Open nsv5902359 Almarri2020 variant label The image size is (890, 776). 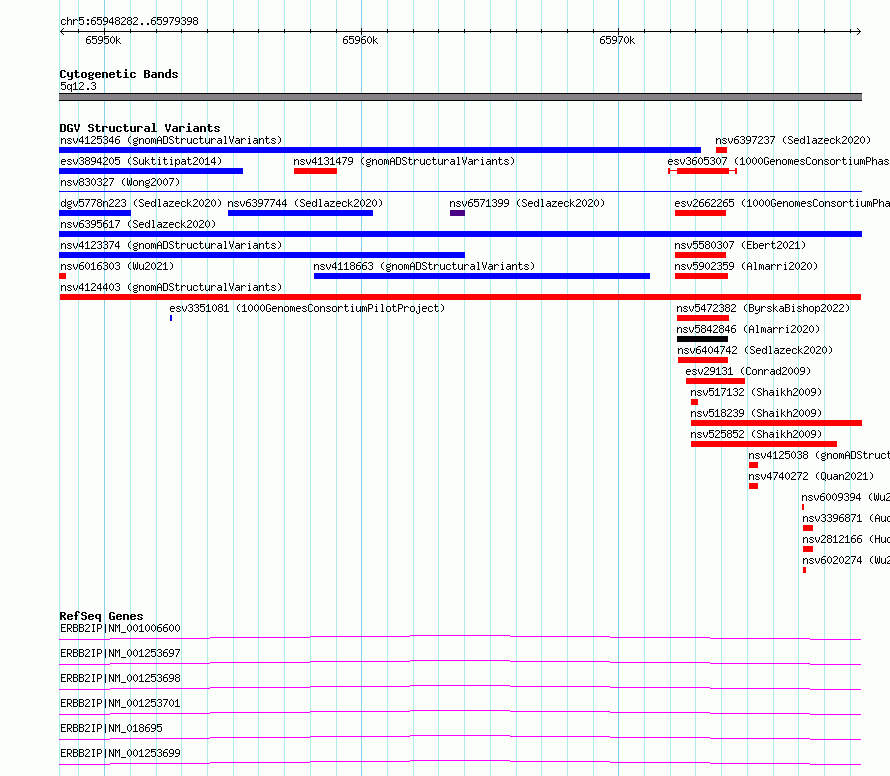click(x=746, y=266)
